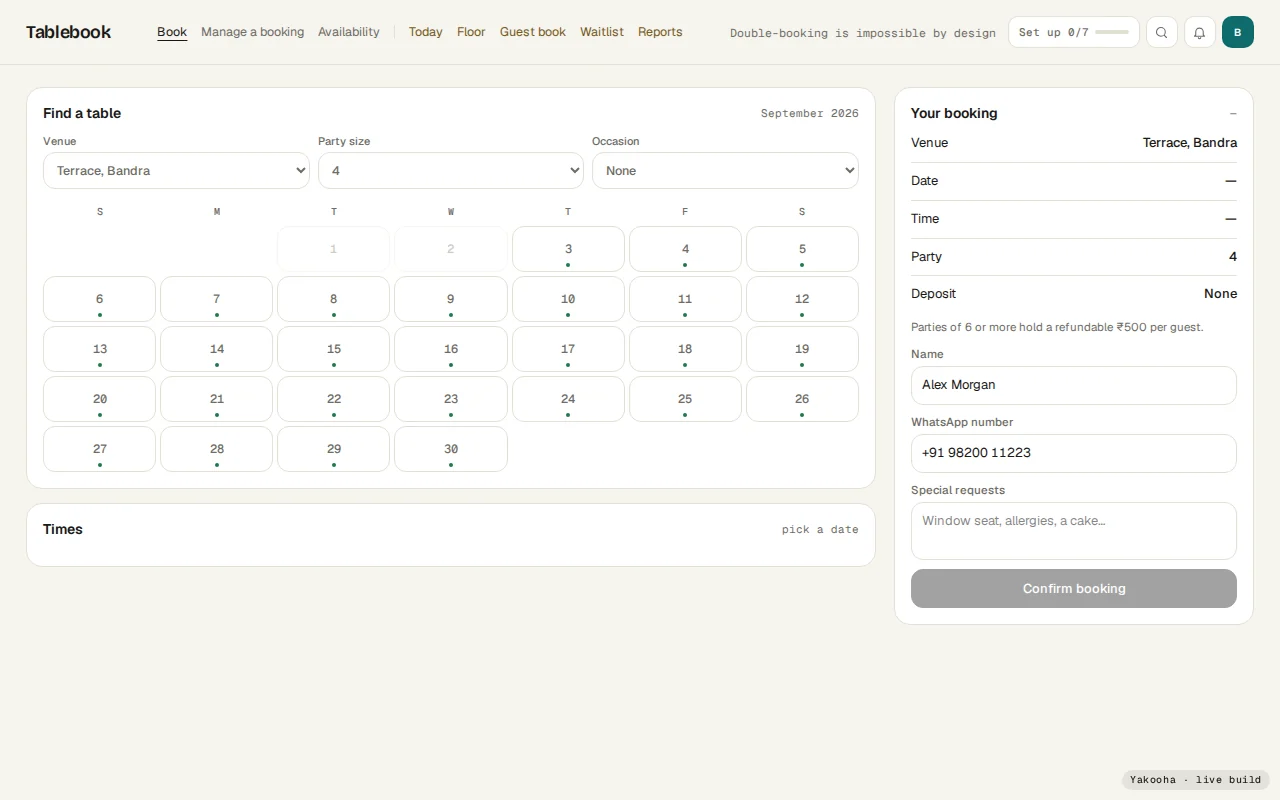Image resolution: width=1280 pixels, height=800 pixels.
Task: Click into the Name field
Action: [x=1074, y=385]
